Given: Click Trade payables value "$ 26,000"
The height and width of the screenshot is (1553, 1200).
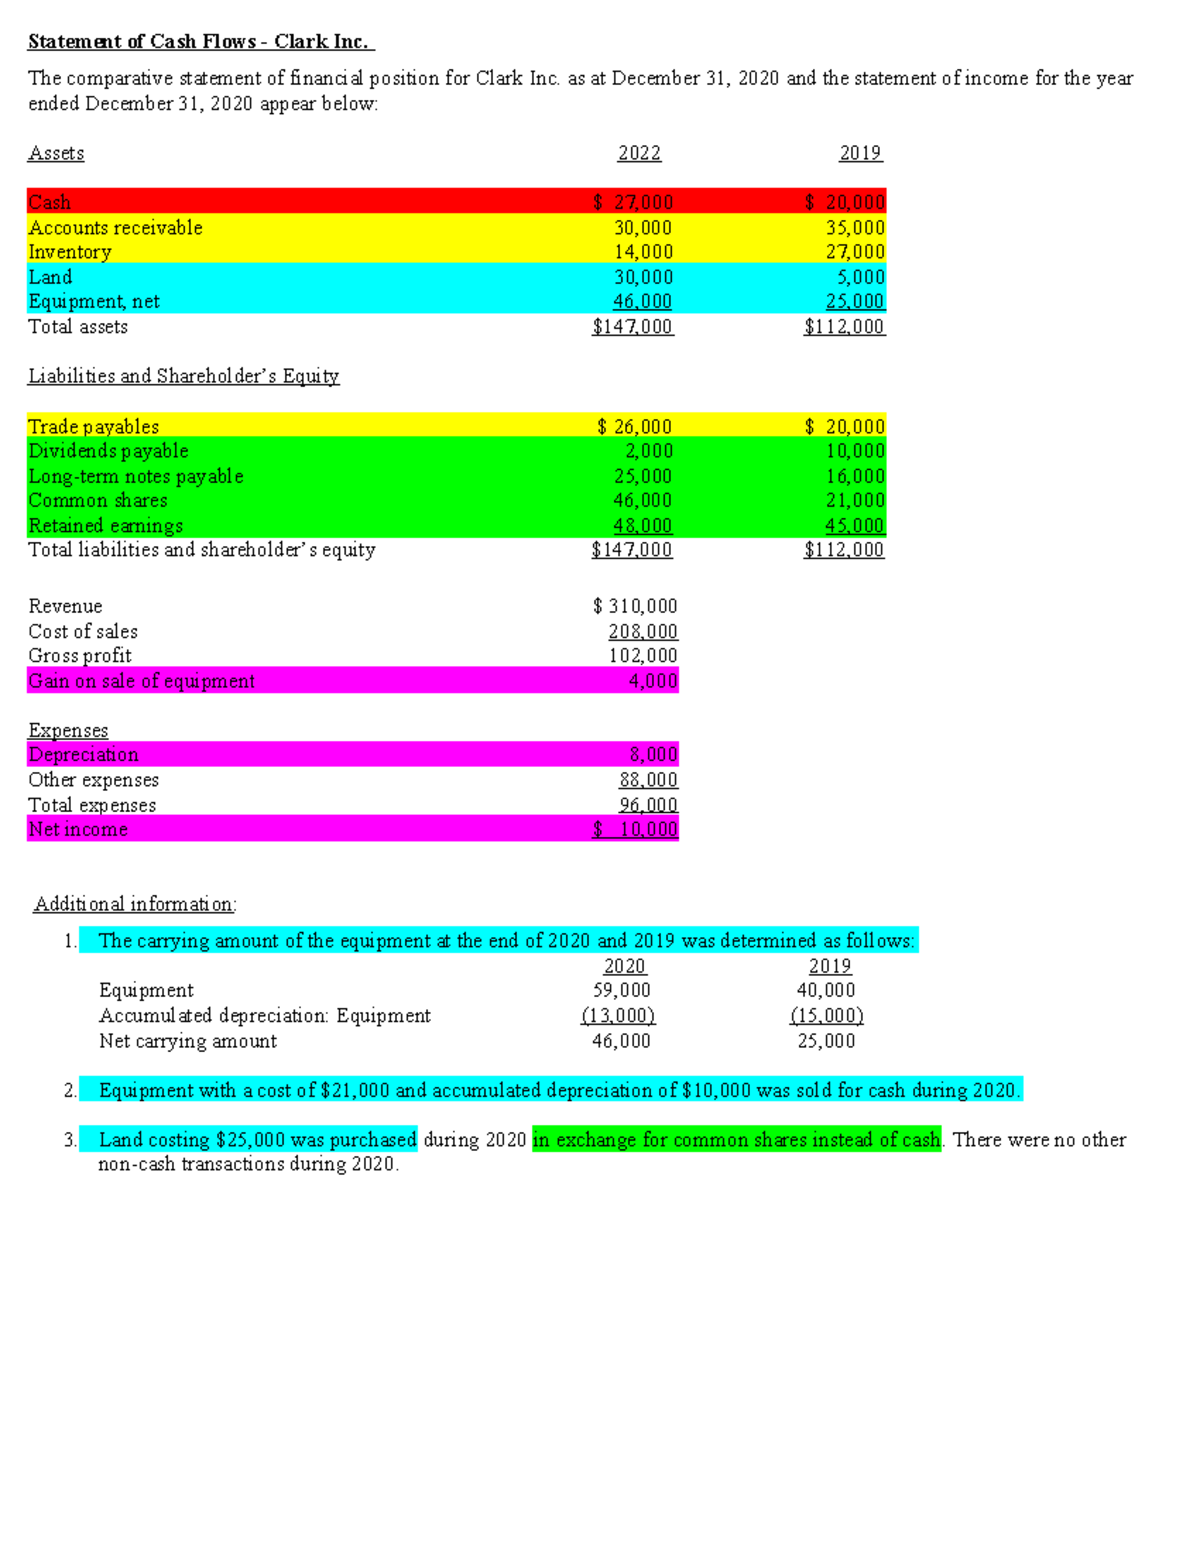Looking at the screenshot, I should coord(635,426).
